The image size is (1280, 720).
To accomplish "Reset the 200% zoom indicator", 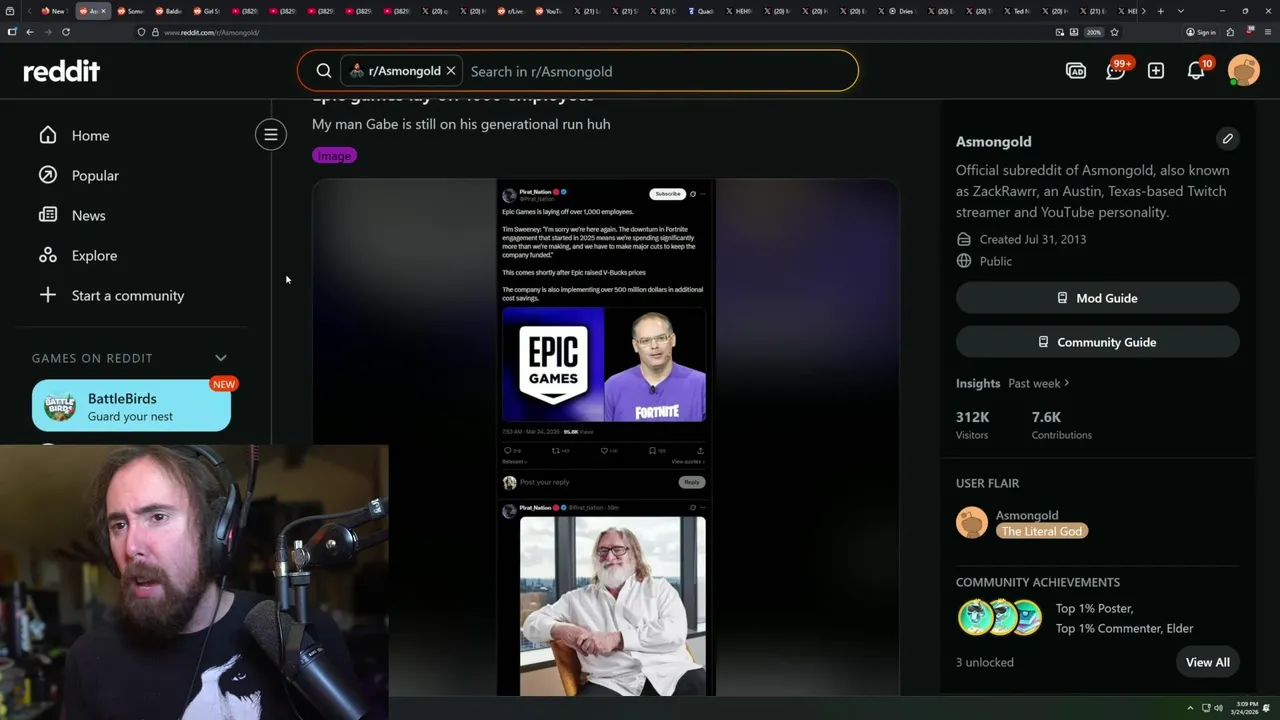I will 1094,32.
